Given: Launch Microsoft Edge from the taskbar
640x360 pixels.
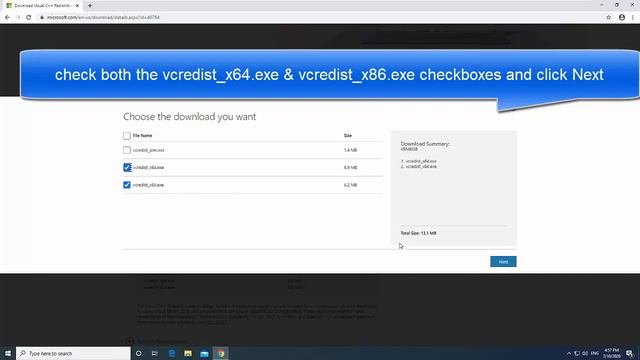Looking at the screenshot, I should pos(172,353).
